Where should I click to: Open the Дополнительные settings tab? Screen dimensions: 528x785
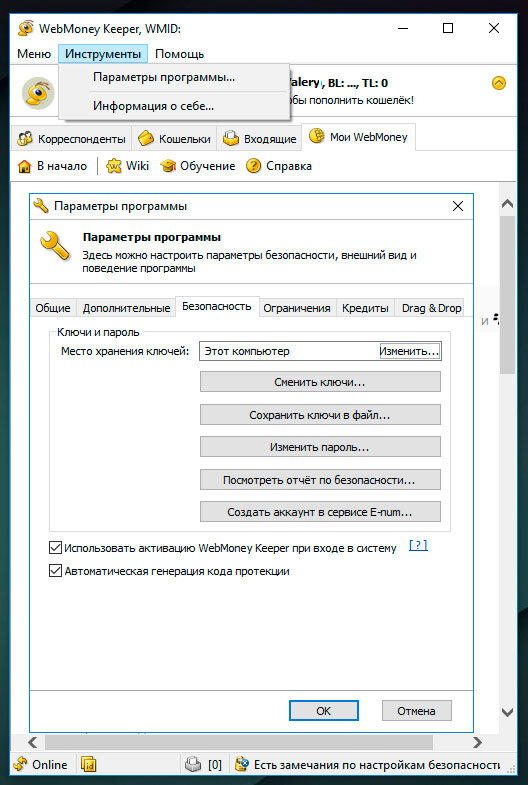tap(126, 308)
